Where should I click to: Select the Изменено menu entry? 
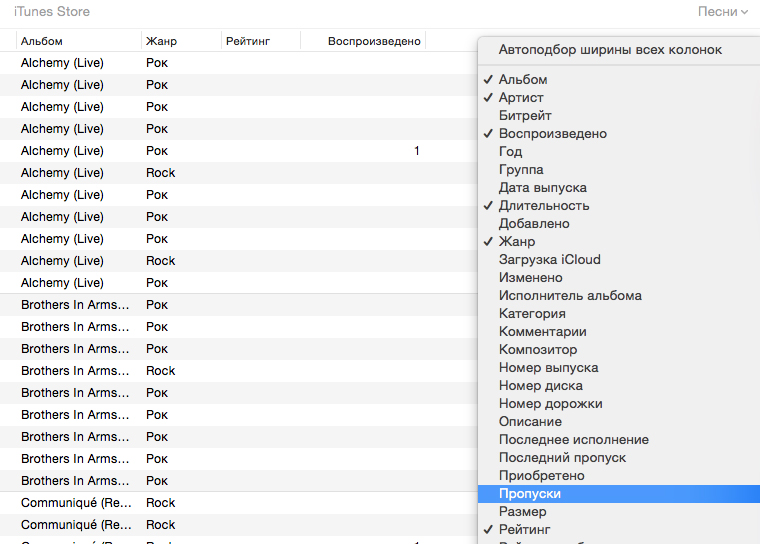click(619, 277)
